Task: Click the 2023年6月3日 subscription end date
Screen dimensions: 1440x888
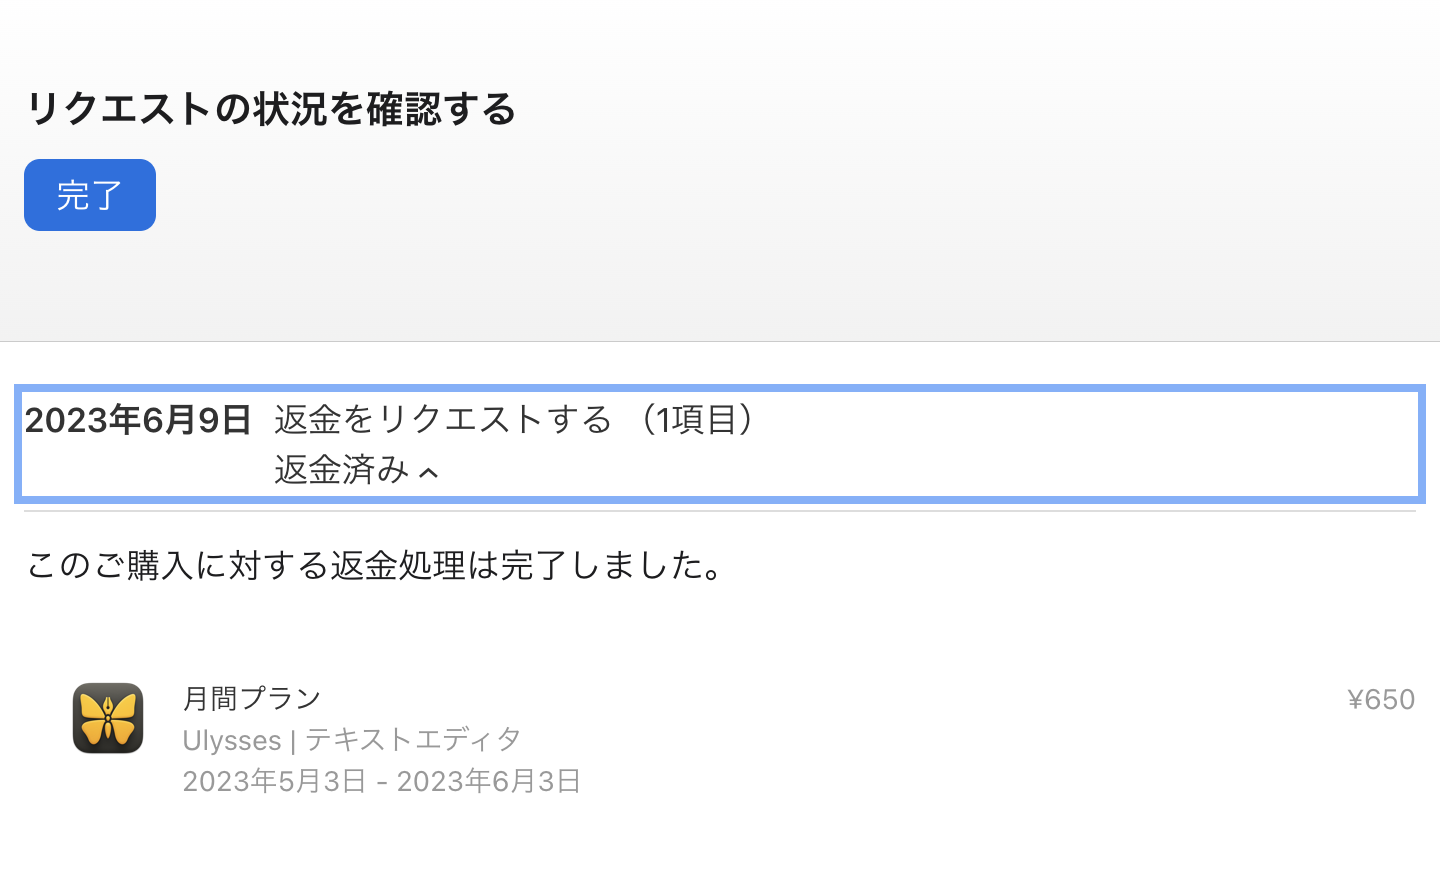Action: click(x=489, y=781)
